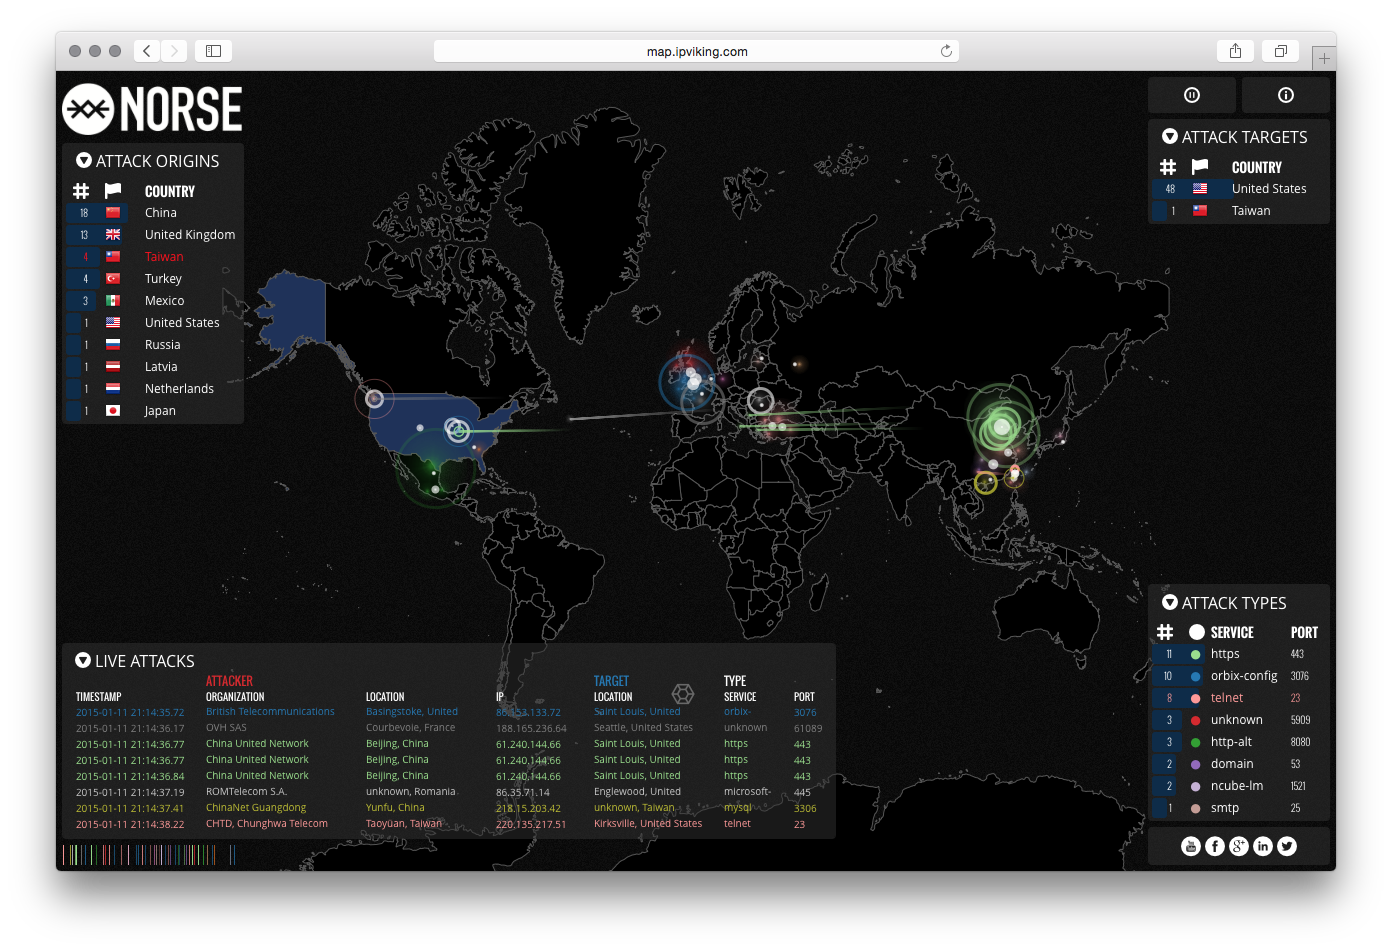
Task: Click the Safari share icon
Action: 1235,50
